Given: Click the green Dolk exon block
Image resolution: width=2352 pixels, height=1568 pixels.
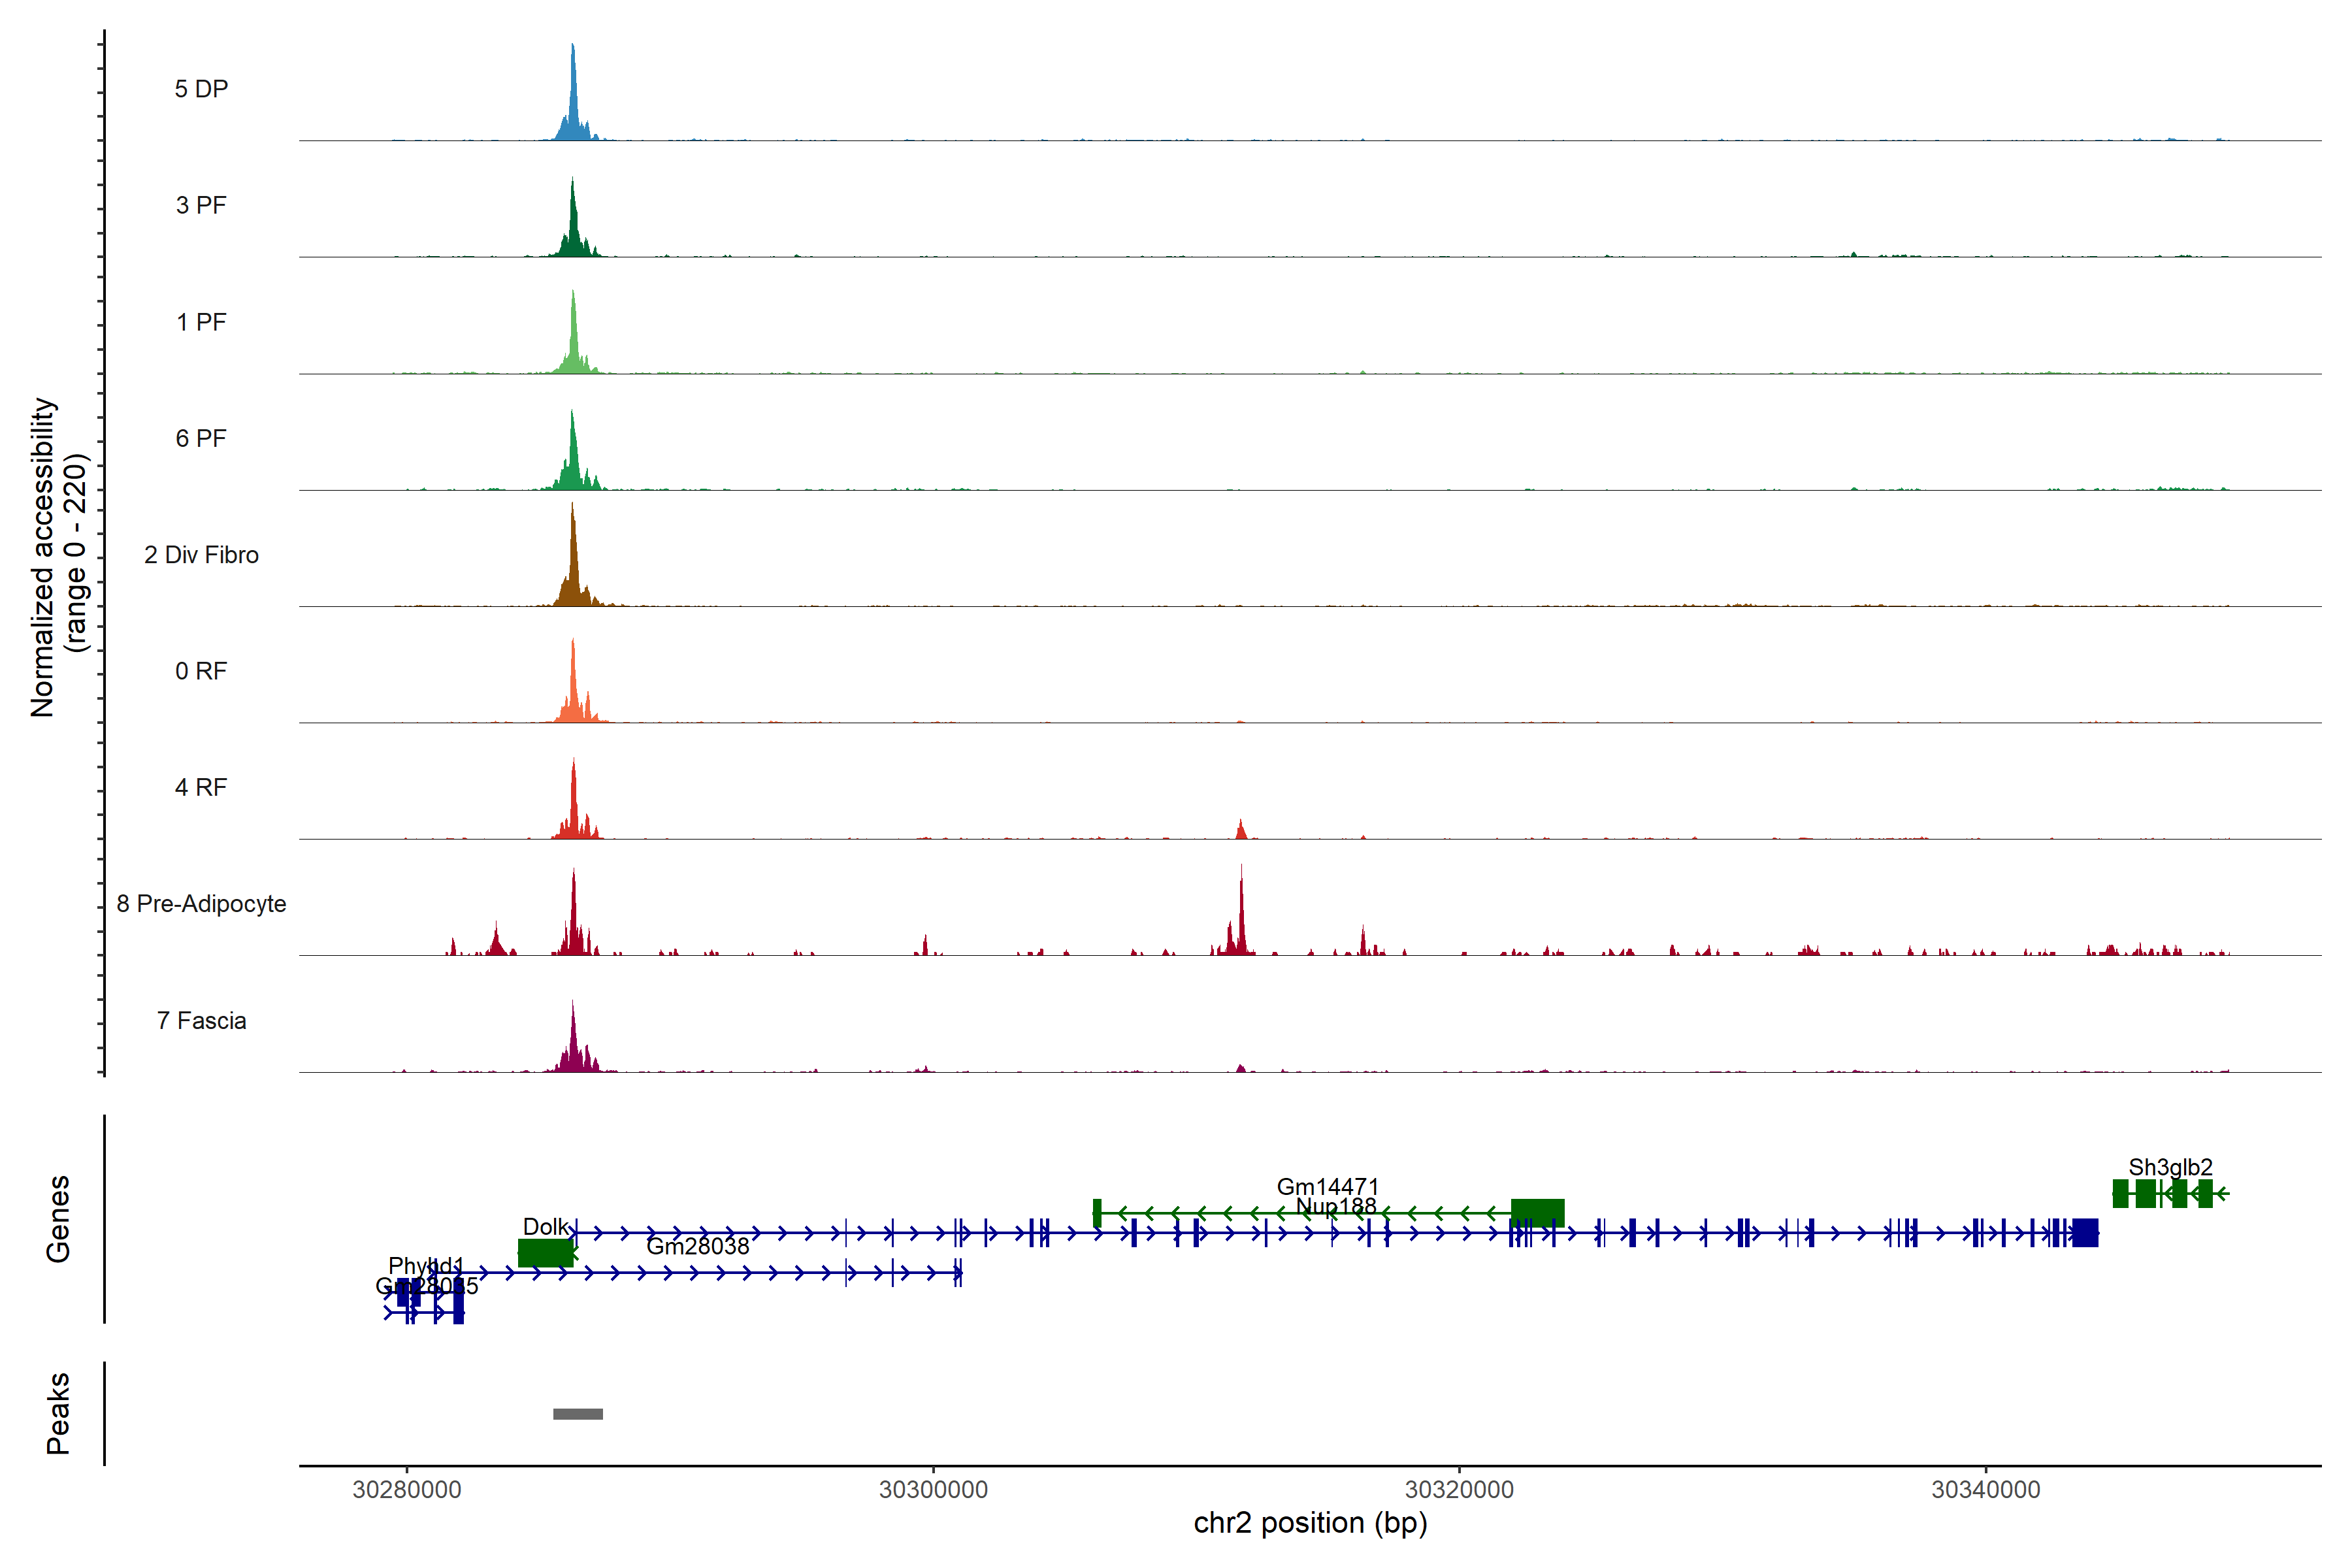Looking at the screenshot, I should tap(545, 1253).
